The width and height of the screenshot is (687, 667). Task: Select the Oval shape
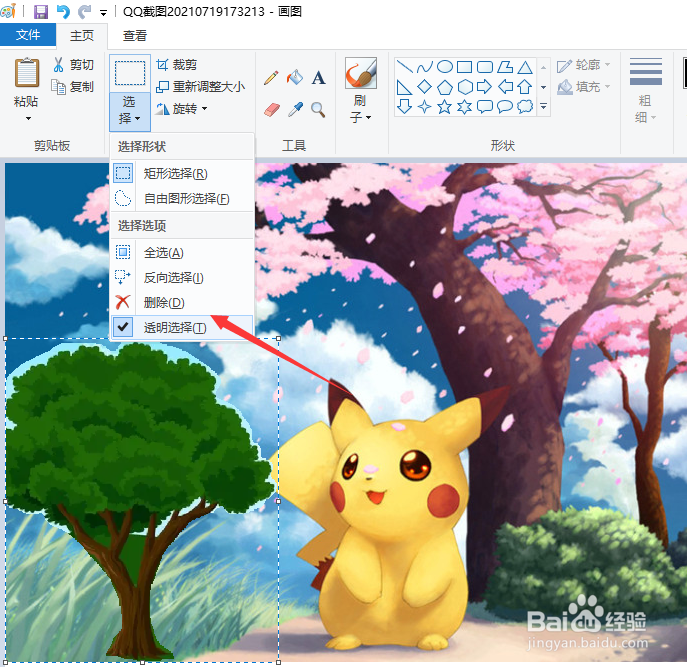pos(445,67)
